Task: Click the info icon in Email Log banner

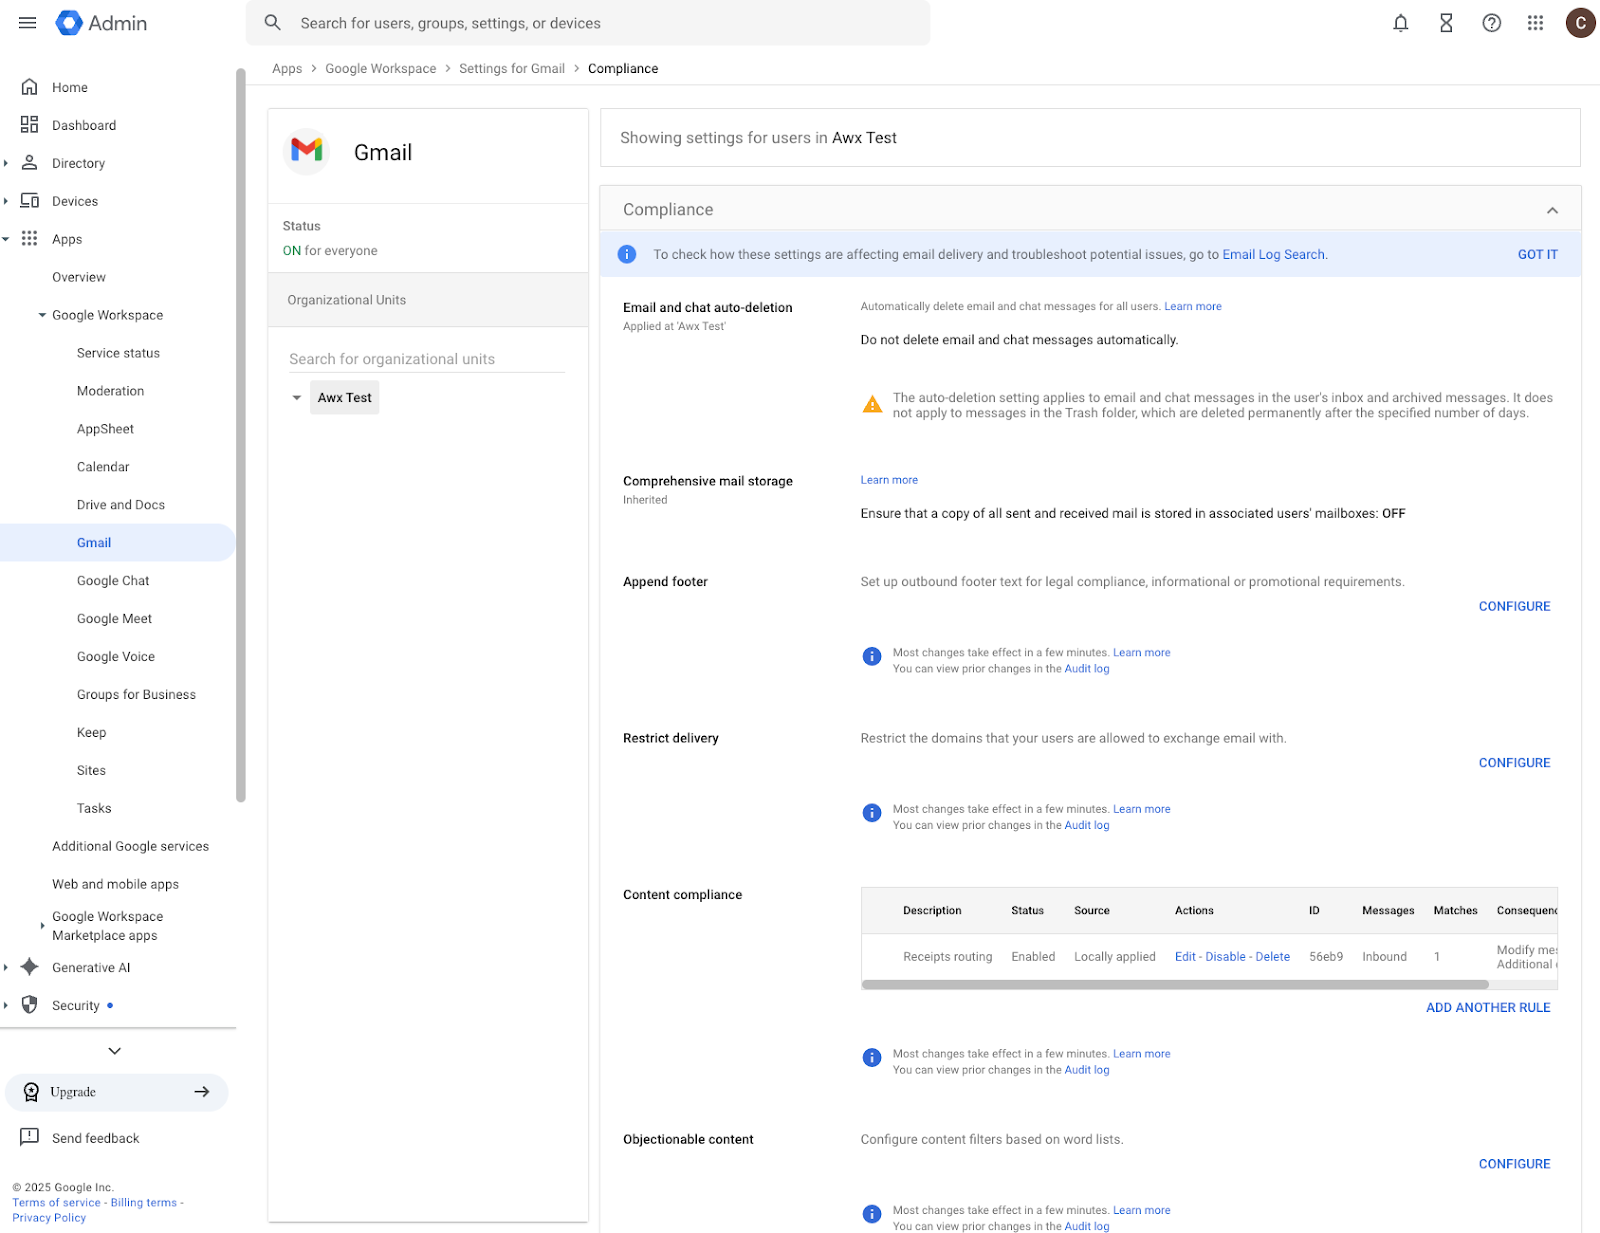Action: pos(627,254)
